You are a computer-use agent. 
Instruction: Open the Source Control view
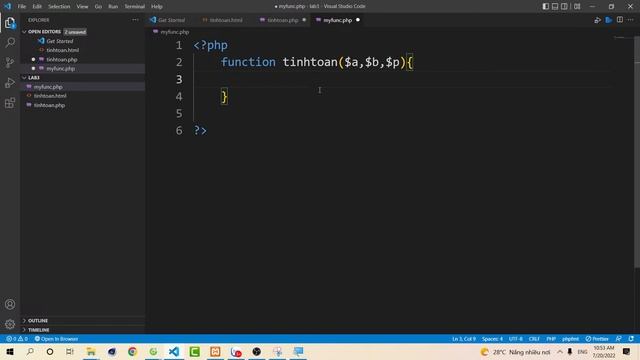pos(10,62)
